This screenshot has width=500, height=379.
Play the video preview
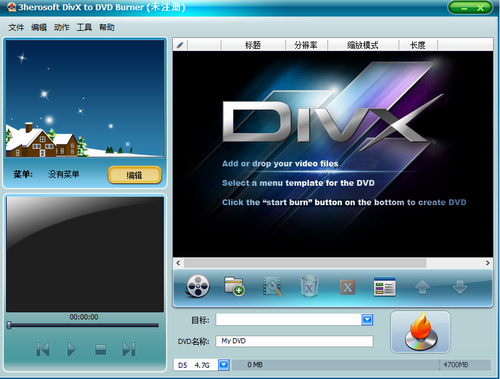click(71, 349)
